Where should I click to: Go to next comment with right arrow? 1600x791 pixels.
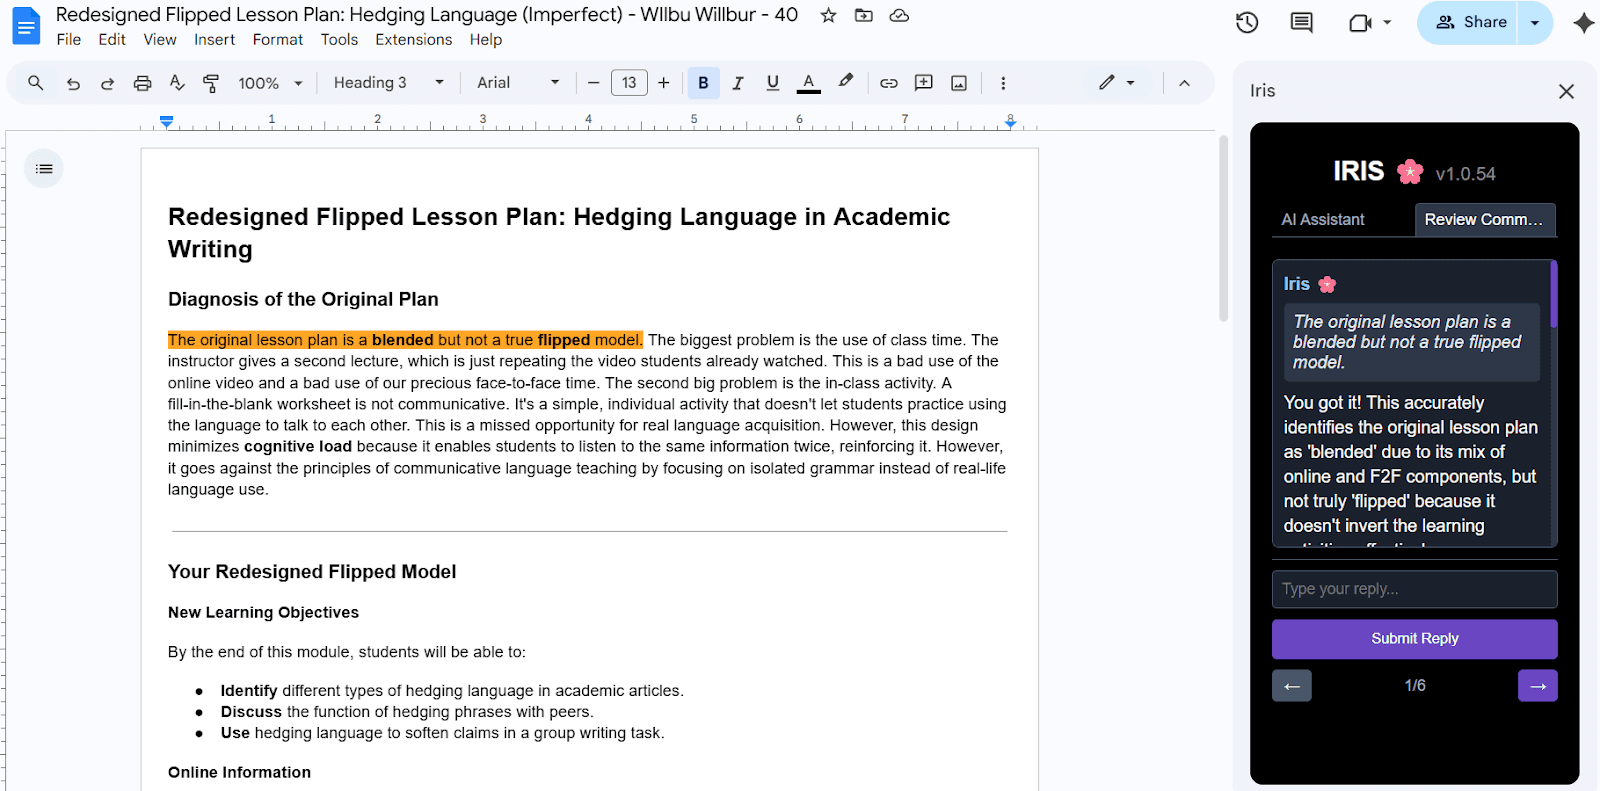coord(1537,686)
